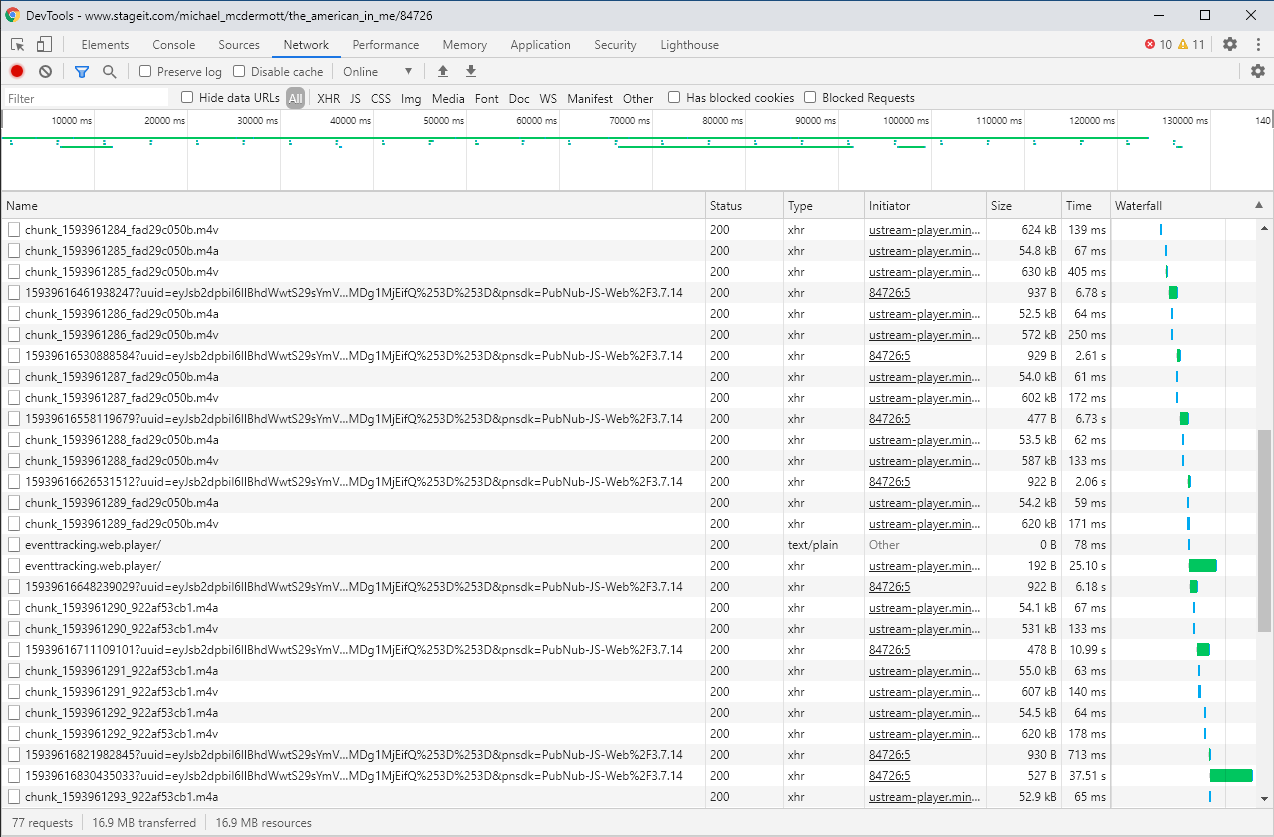Export HAR file with download arrow

coord(471,71)
